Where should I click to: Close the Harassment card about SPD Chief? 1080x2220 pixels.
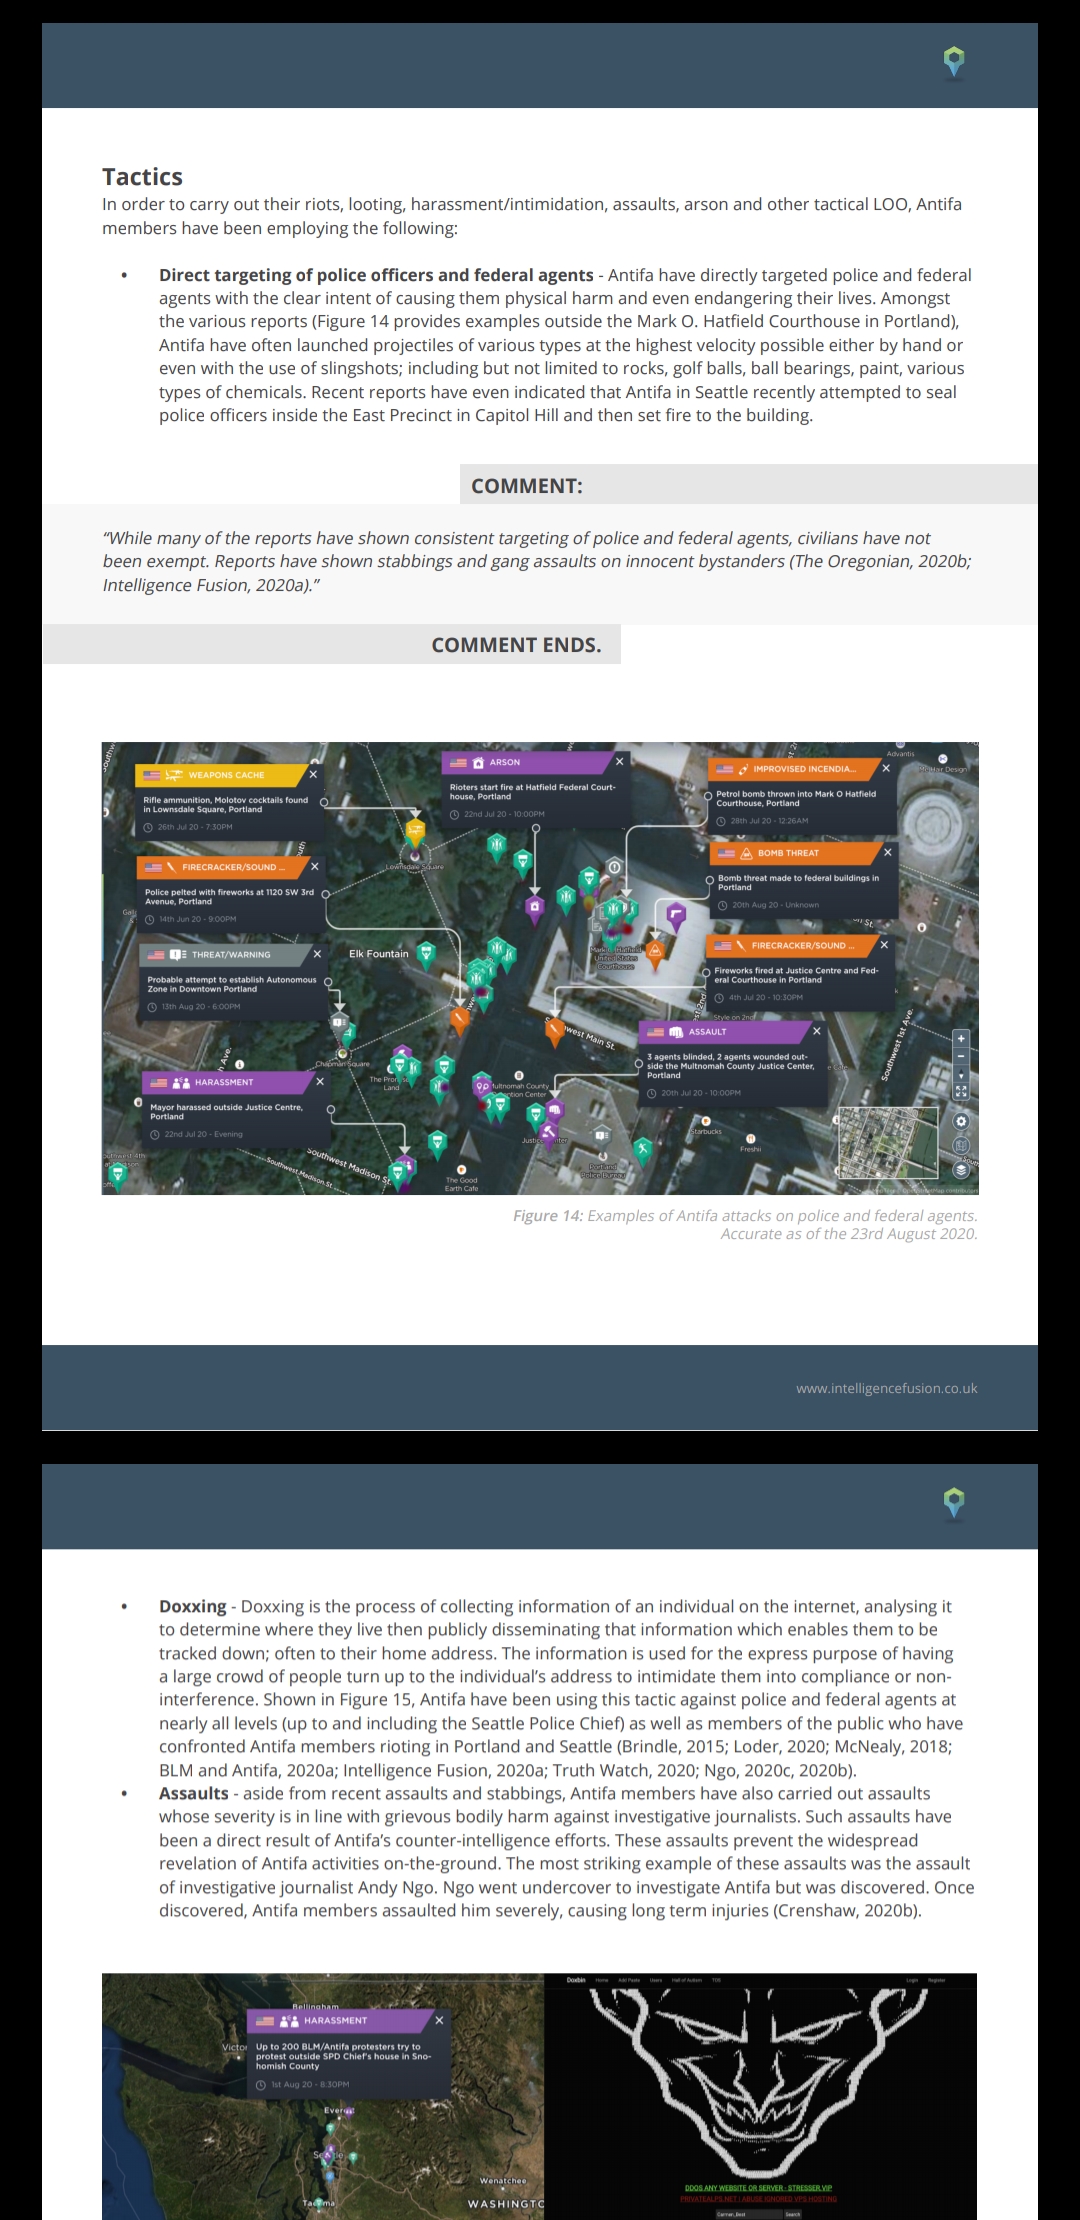(x=439, y=2020)
